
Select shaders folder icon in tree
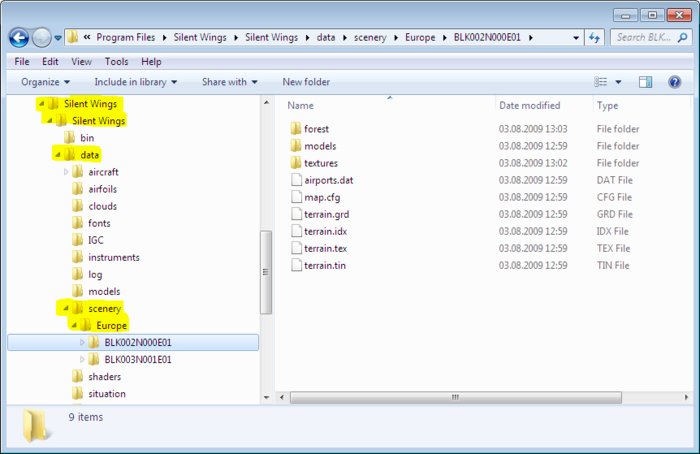pyautogui.click(x=77, y=376)
